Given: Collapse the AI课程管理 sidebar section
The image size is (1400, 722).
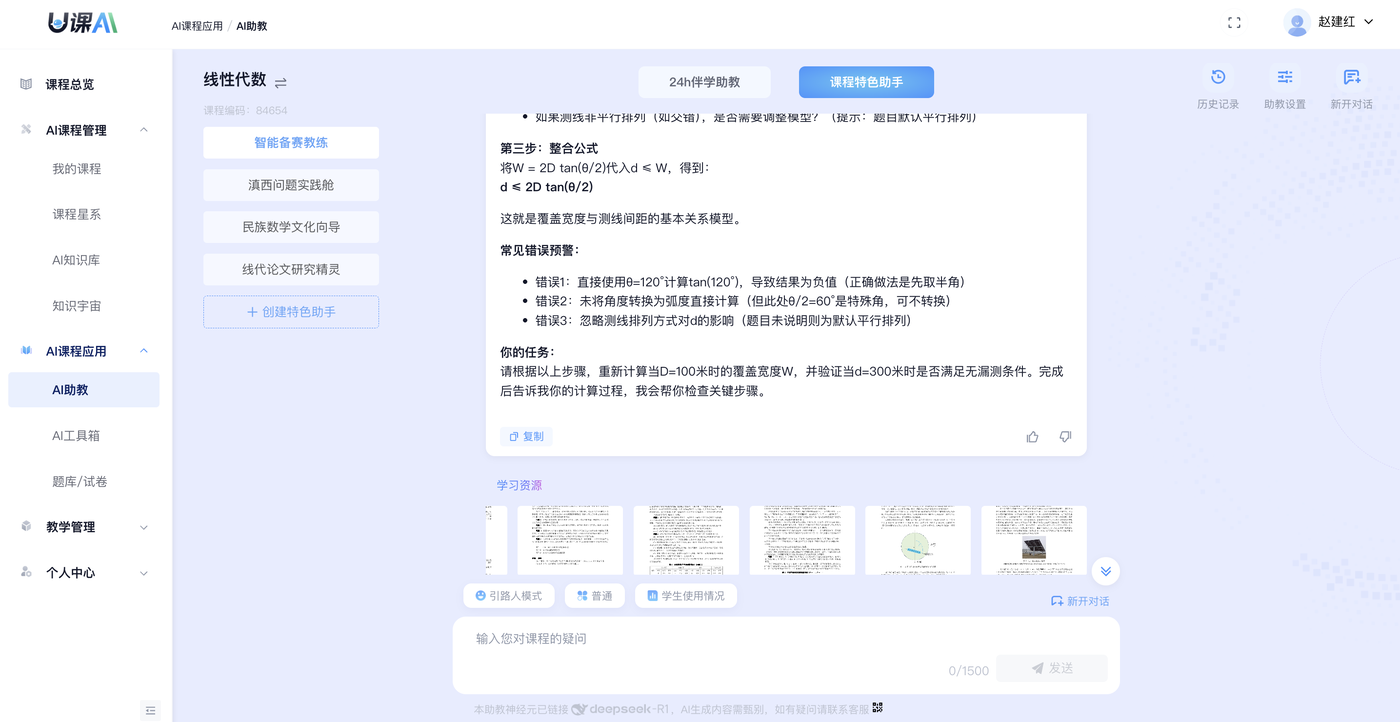Looking at the screenshot, I should click(x=144, y=130).
